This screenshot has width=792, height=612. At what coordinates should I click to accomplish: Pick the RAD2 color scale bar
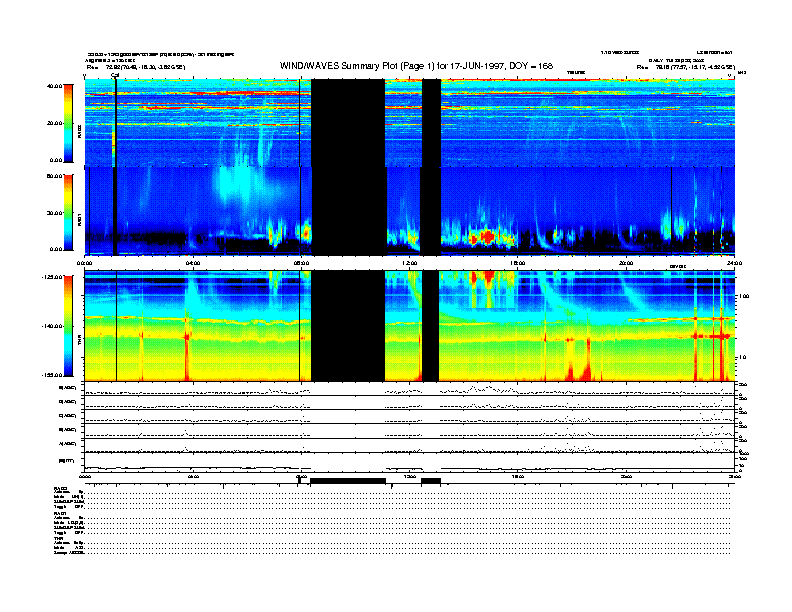[x=68, y=123]
